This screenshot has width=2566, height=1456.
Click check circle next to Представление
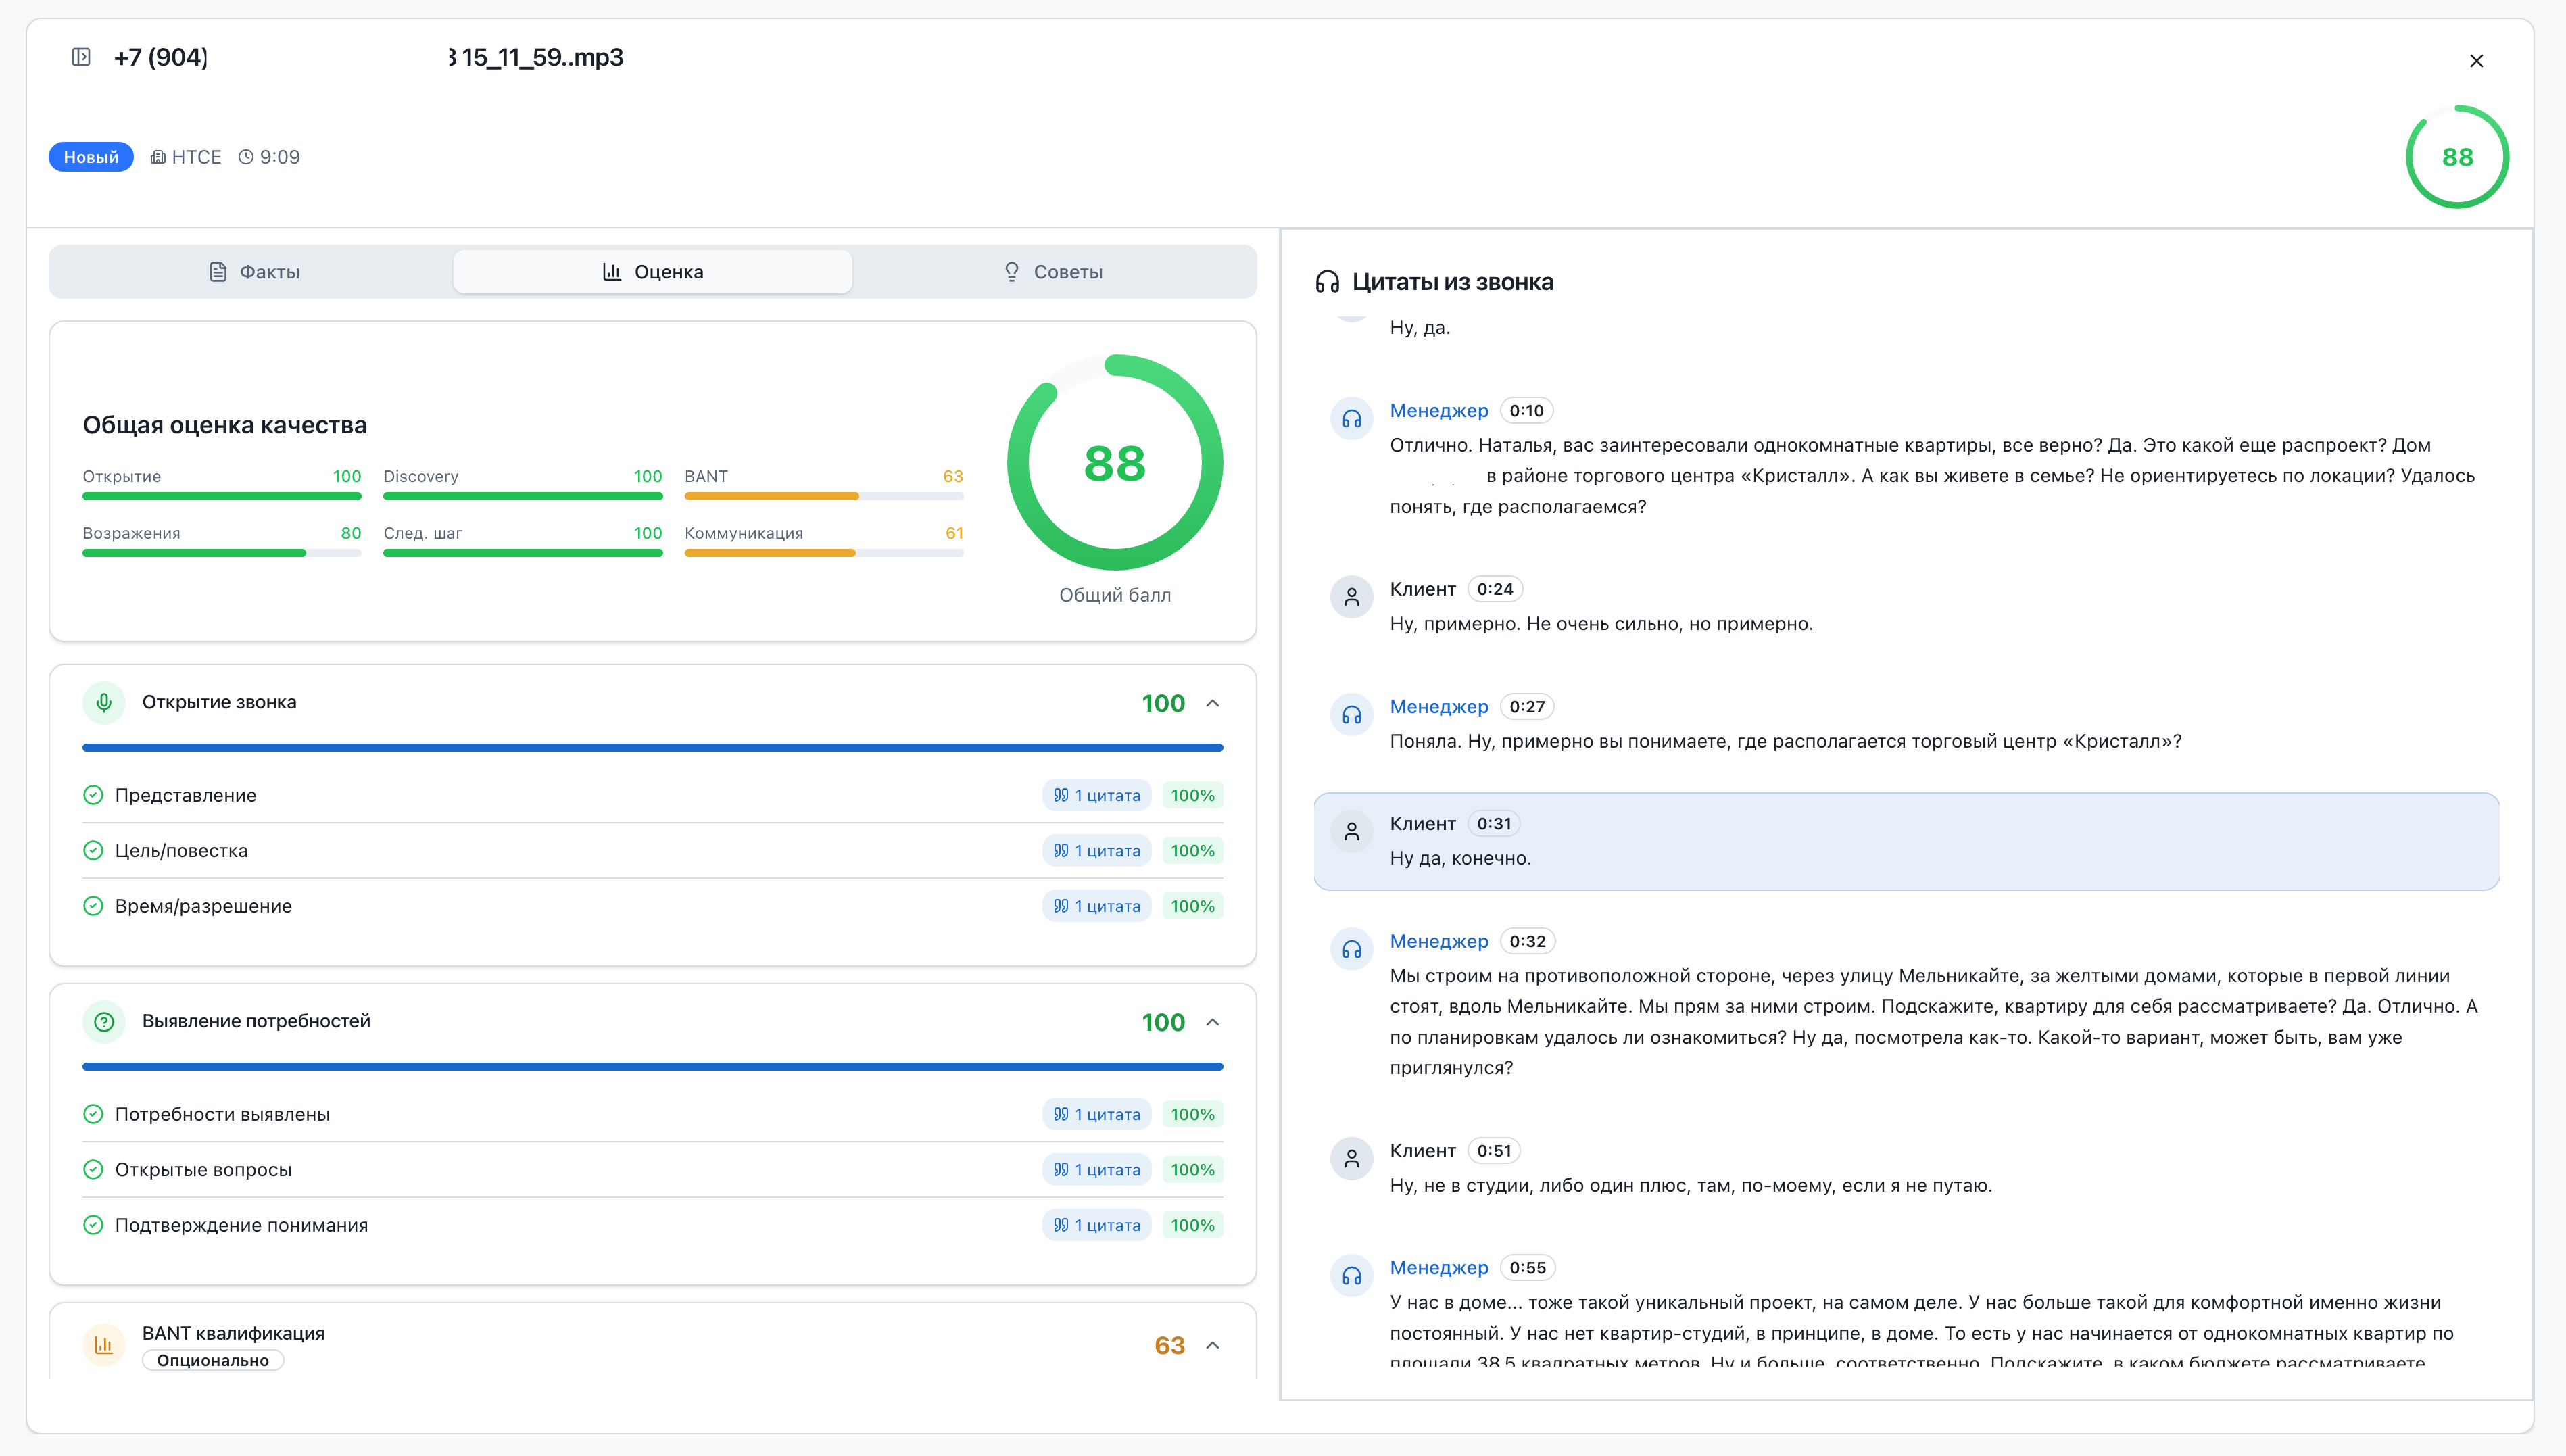pyautogui.click(x=93, y=795)
